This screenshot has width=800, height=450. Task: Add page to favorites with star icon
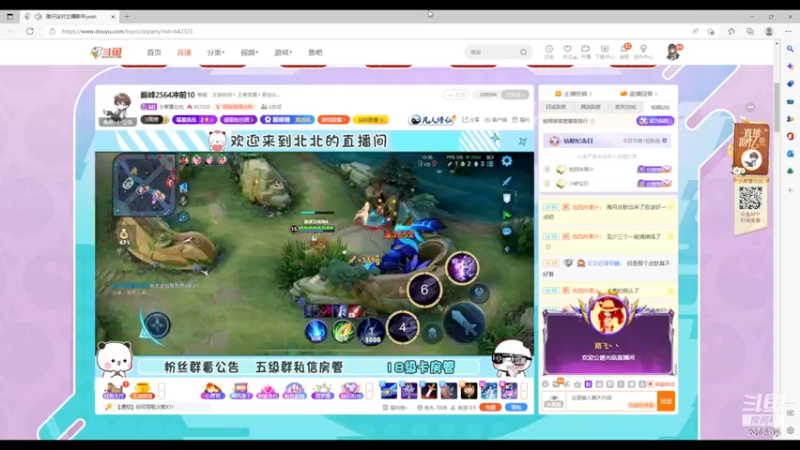point(711,31)
